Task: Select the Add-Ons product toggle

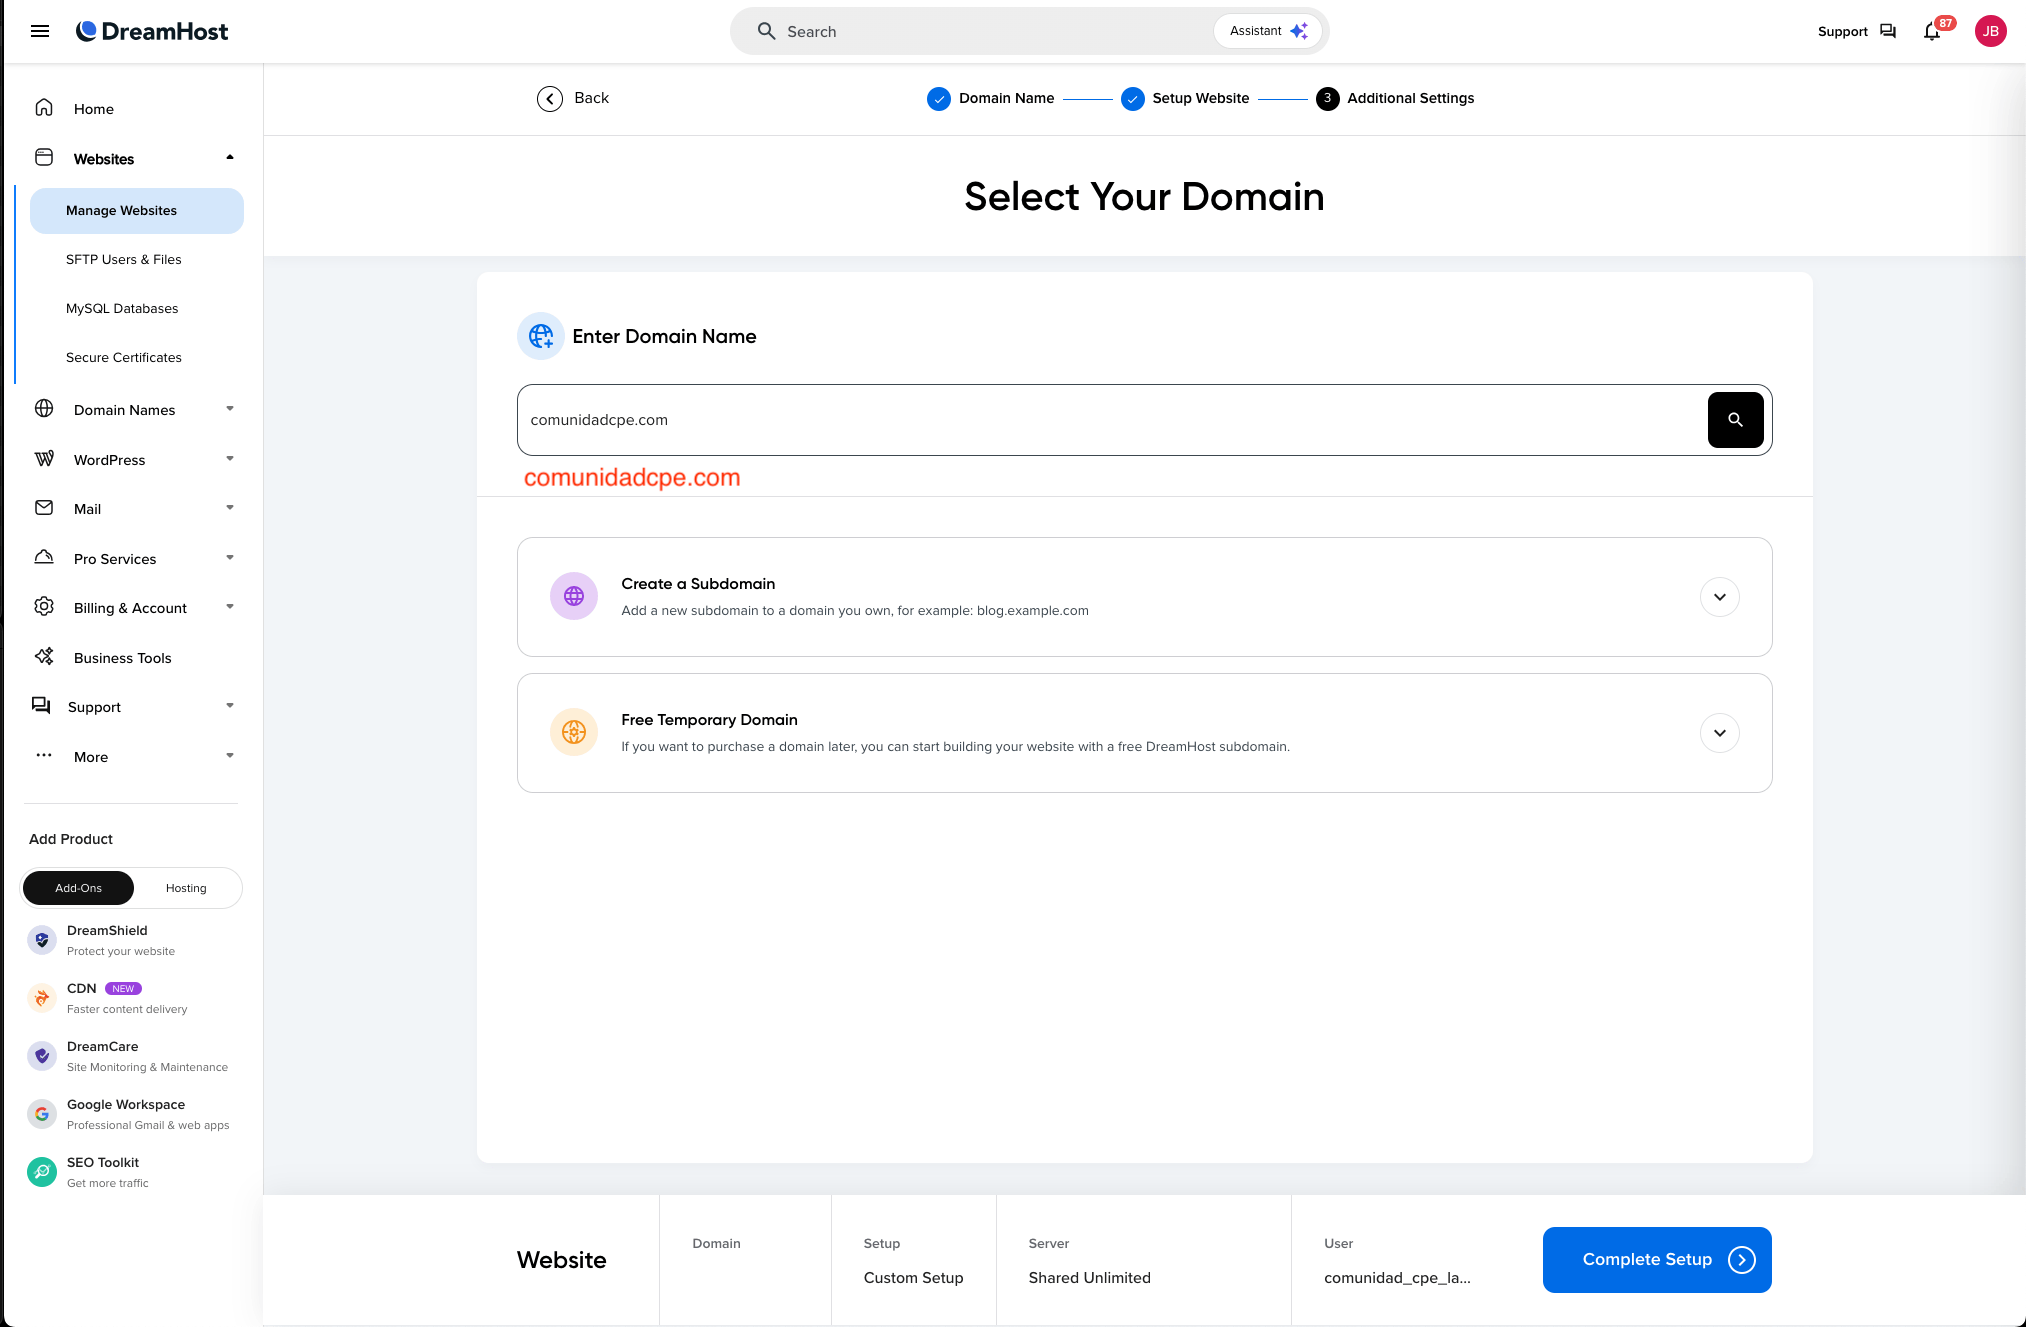Action: tap(78, 888)
